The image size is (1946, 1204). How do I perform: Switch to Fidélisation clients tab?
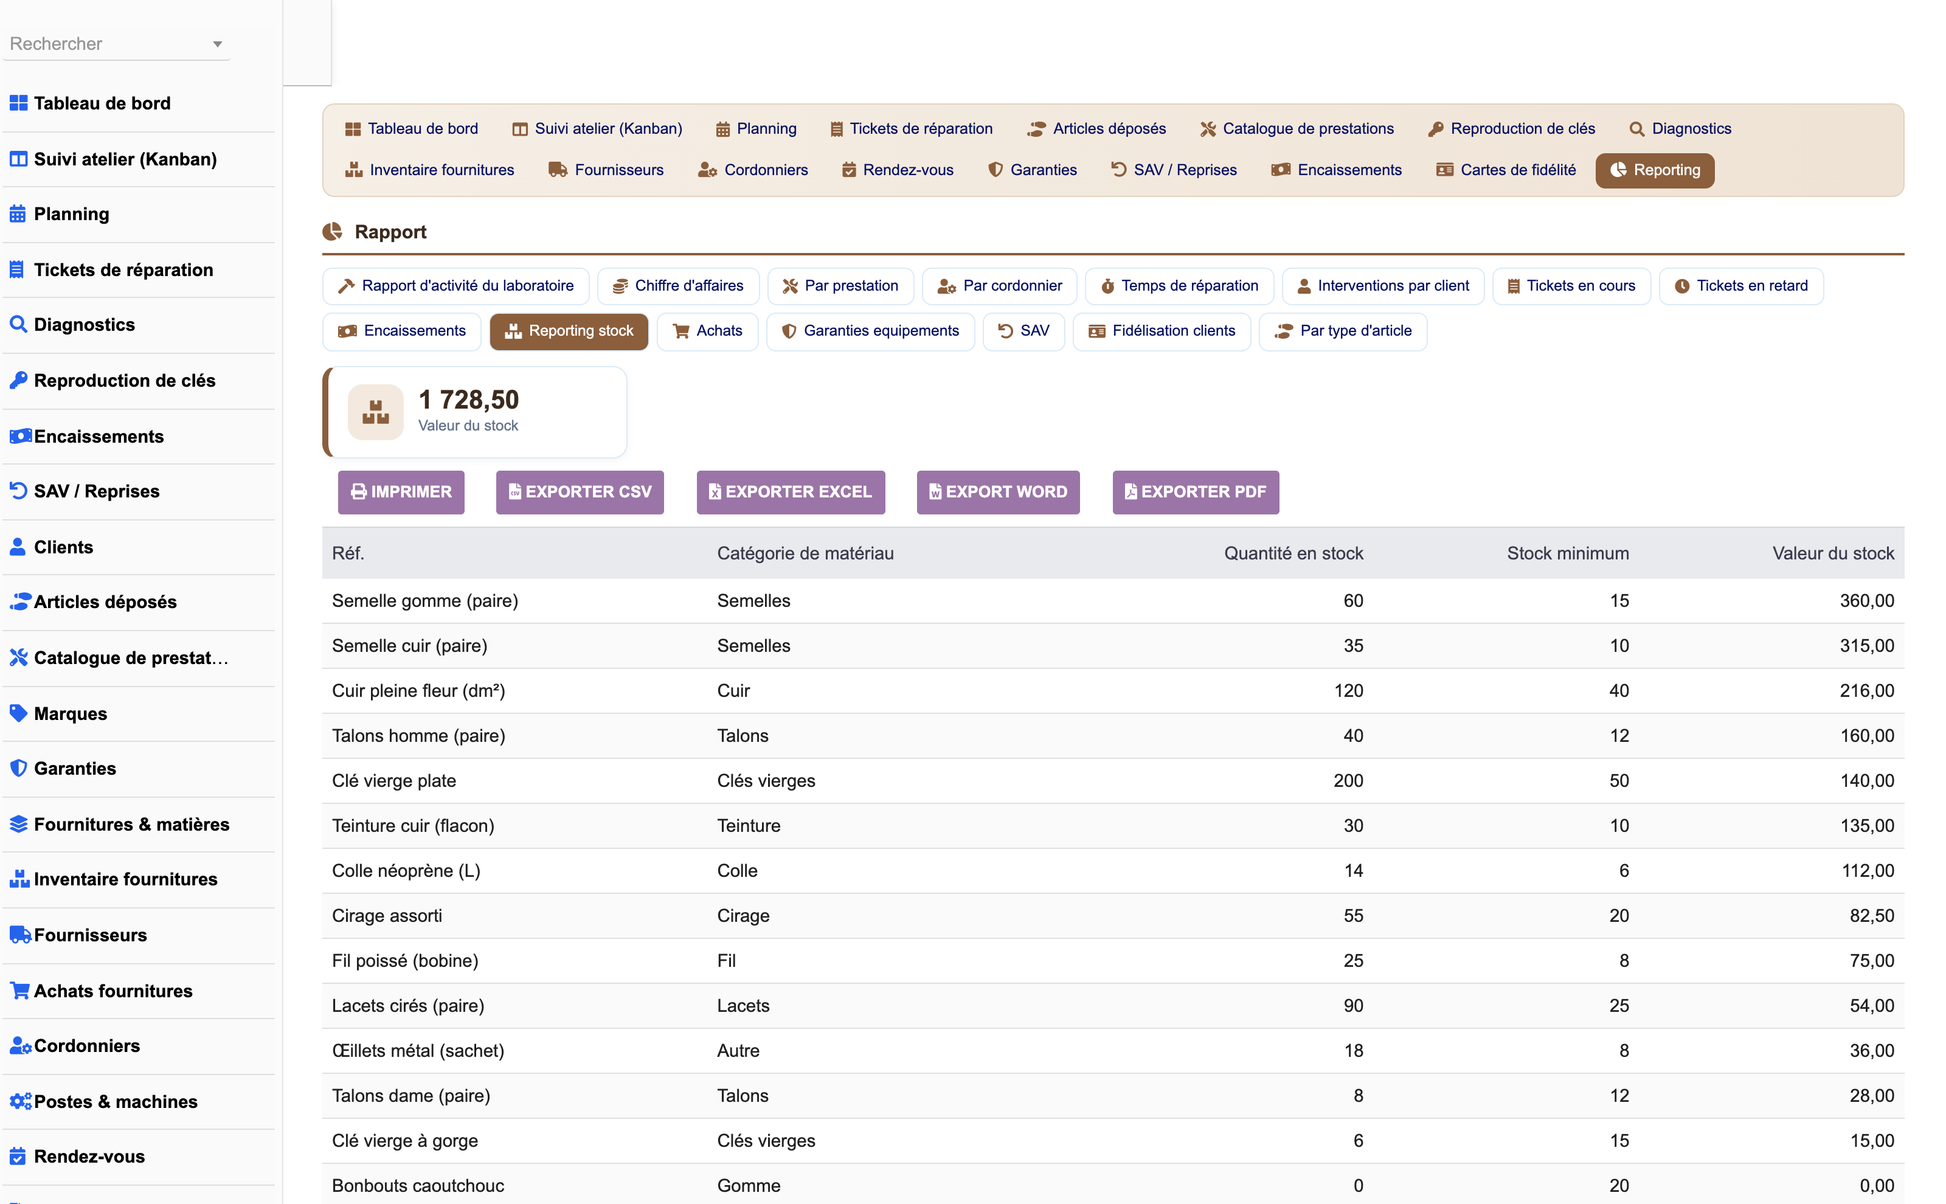click(x=1161, y=331)
